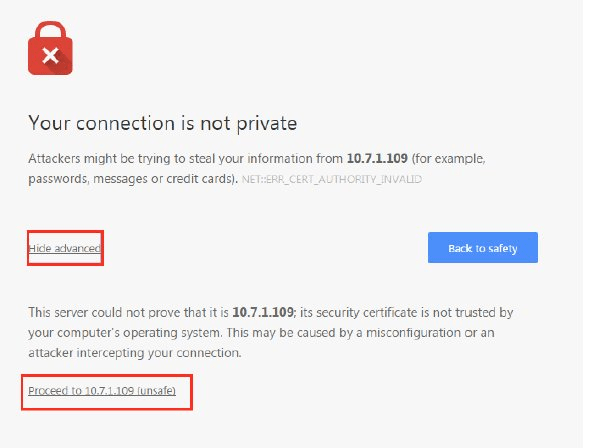
Task: Proceed to 10.7.1.109 (unsafe) link
Action: (x=102, y=390)
